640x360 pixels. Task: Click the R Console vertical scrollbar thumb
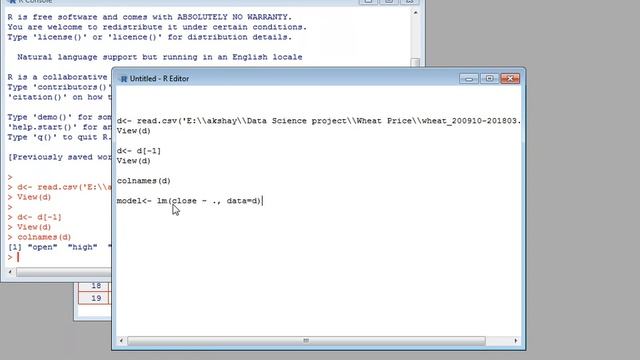[x=416, y=62]
